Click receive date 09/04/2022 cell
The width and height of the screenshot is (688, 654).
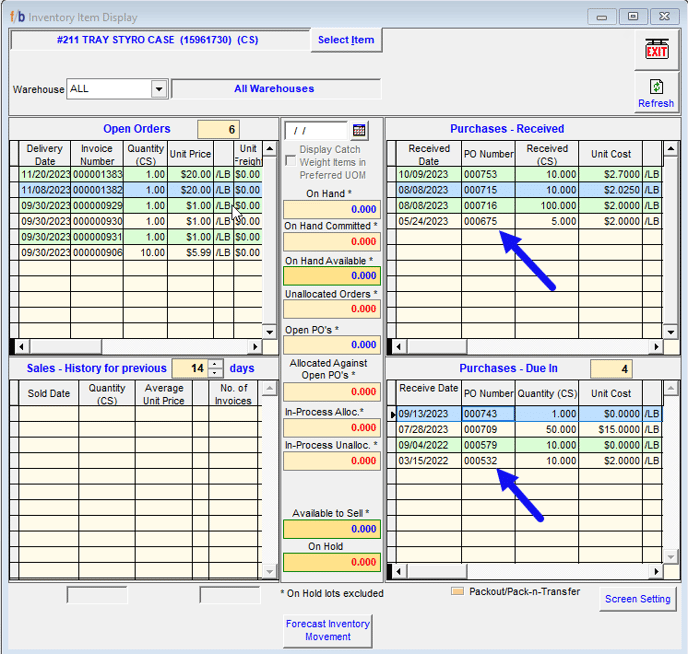tap(429, 445)
